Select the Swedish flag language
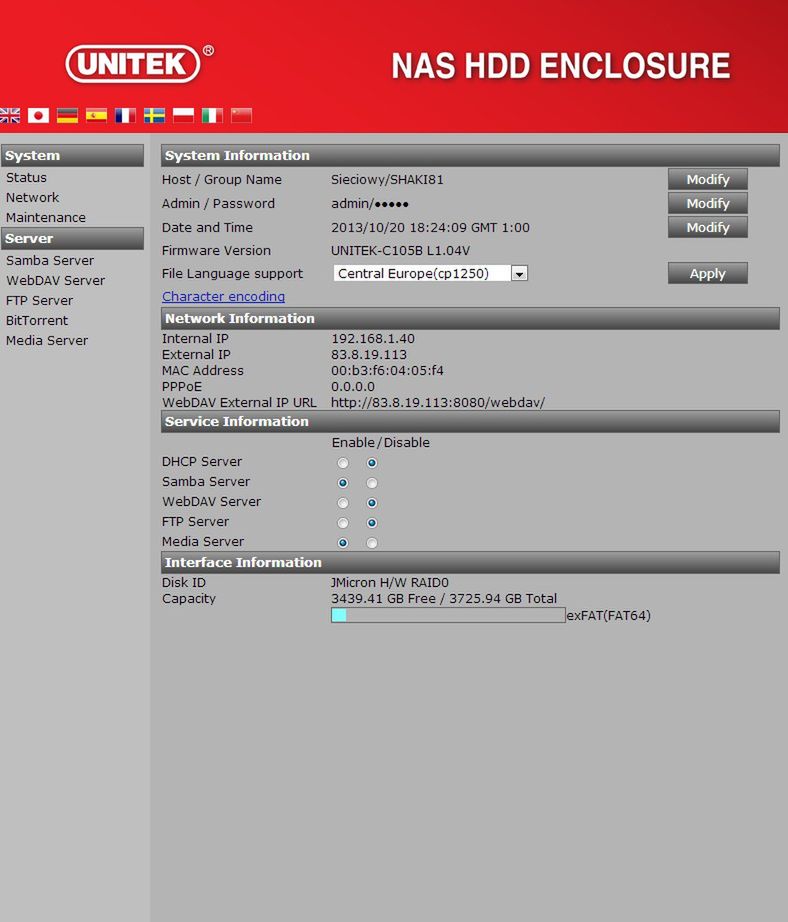Screen dimensions: 788x922 tap(154, 115)
